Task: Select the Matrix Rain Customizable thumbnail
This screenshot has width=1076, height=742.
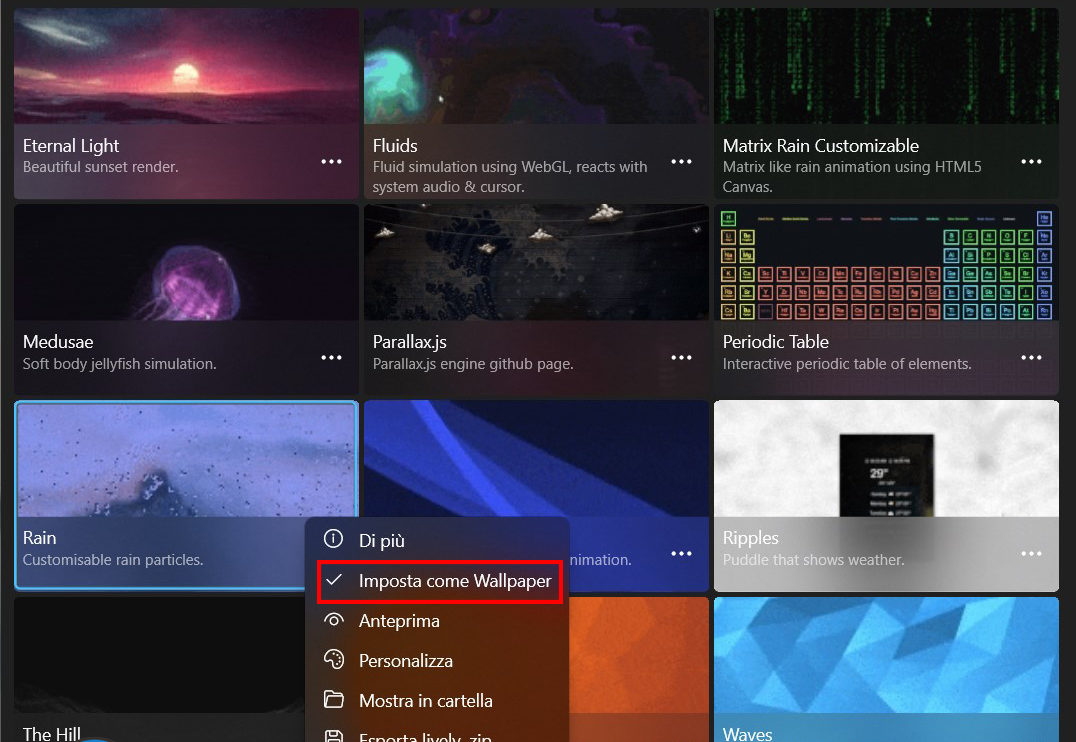Action: point(886,67)
